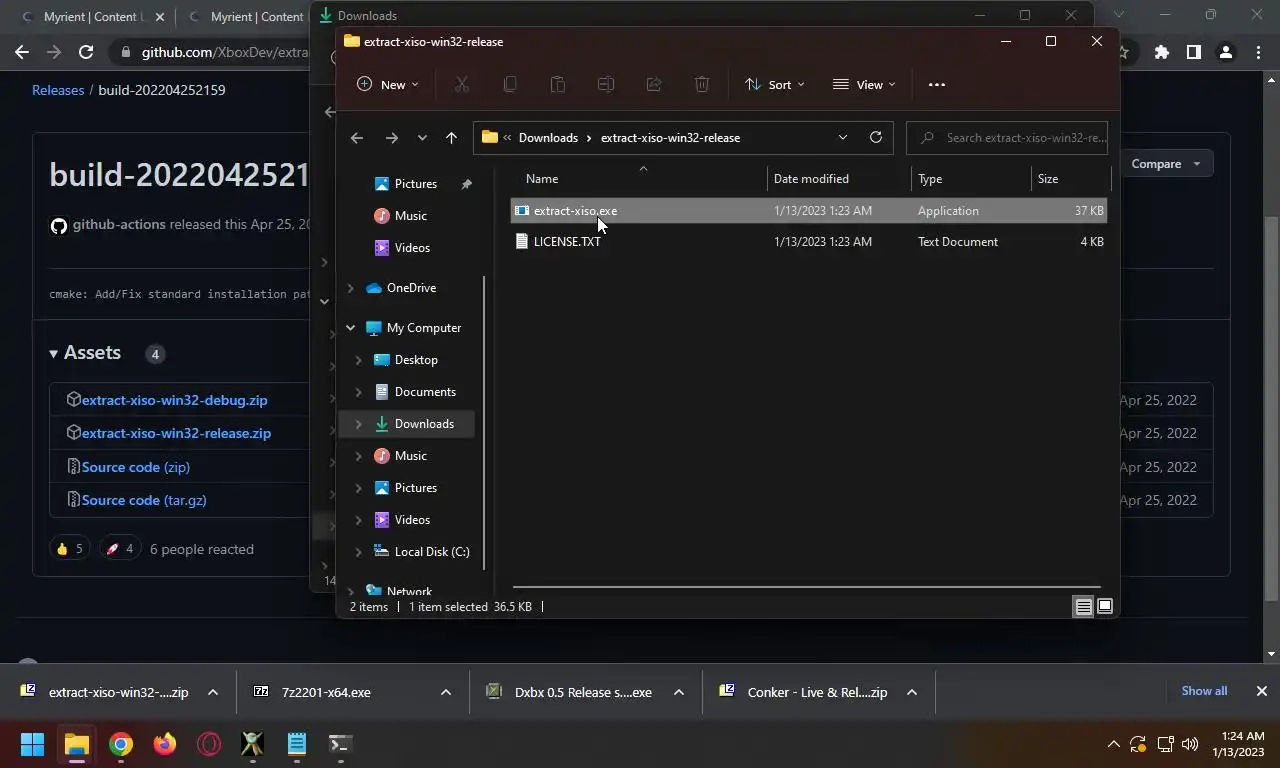Close the Chrome downloads bar

[1262, 691]
